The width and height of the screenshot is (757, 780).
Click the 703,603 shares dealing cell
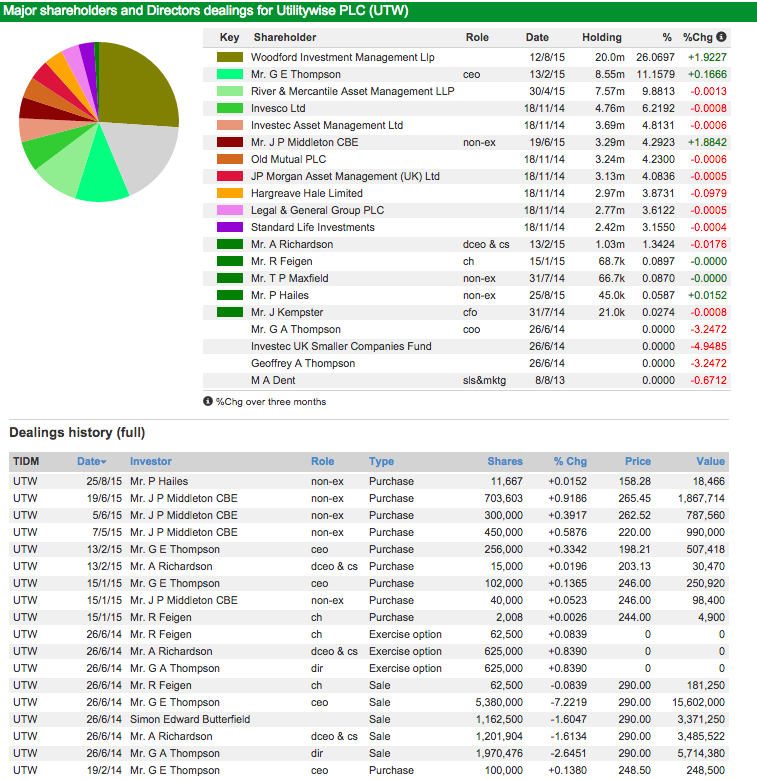(503, 498)
